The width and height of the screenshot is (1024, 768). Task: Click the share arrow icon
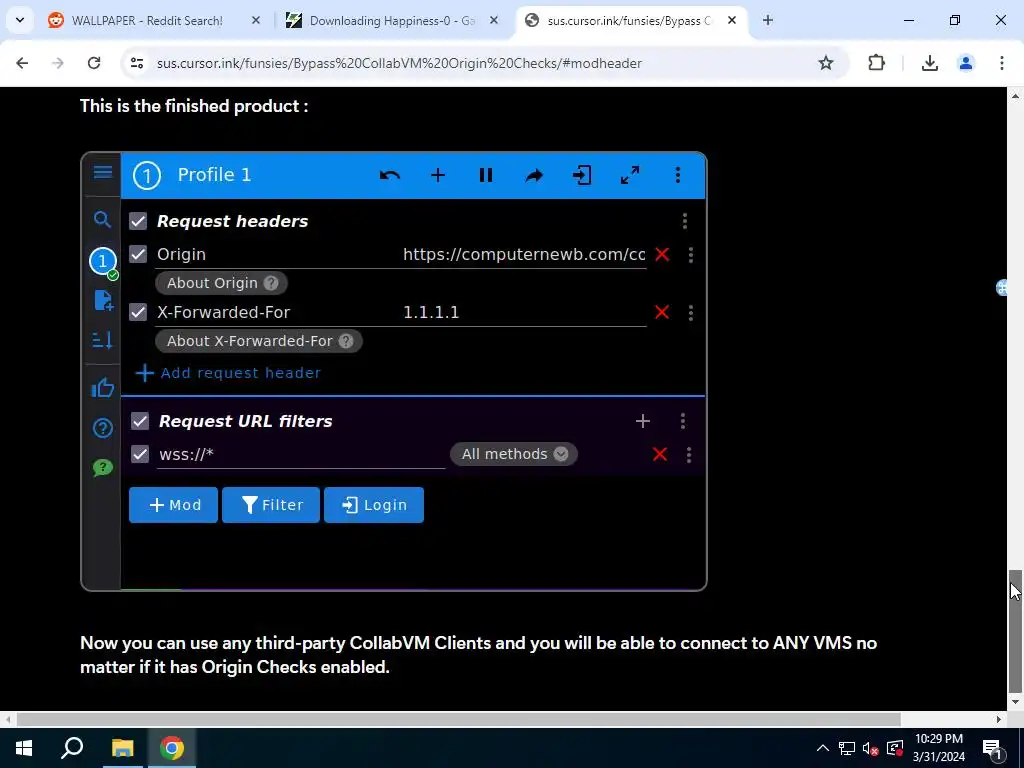tap(534, 175)
